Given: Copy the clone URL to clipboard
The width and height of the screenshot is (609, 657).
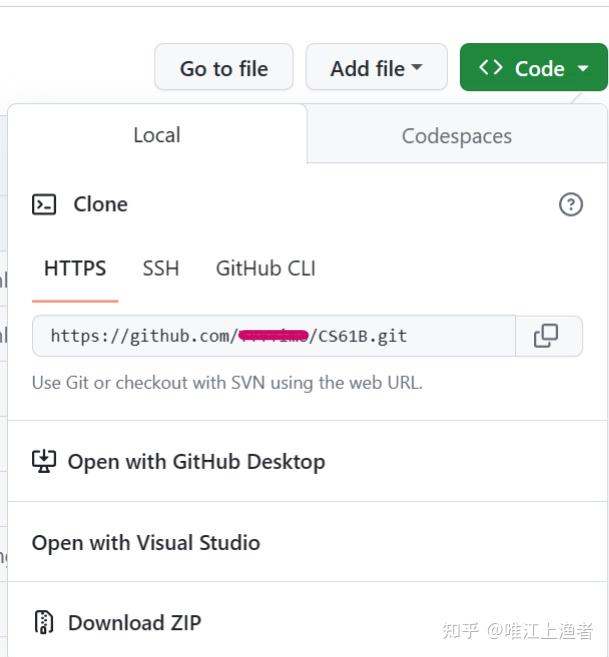Looking at the screenshot, I should 546,336.
